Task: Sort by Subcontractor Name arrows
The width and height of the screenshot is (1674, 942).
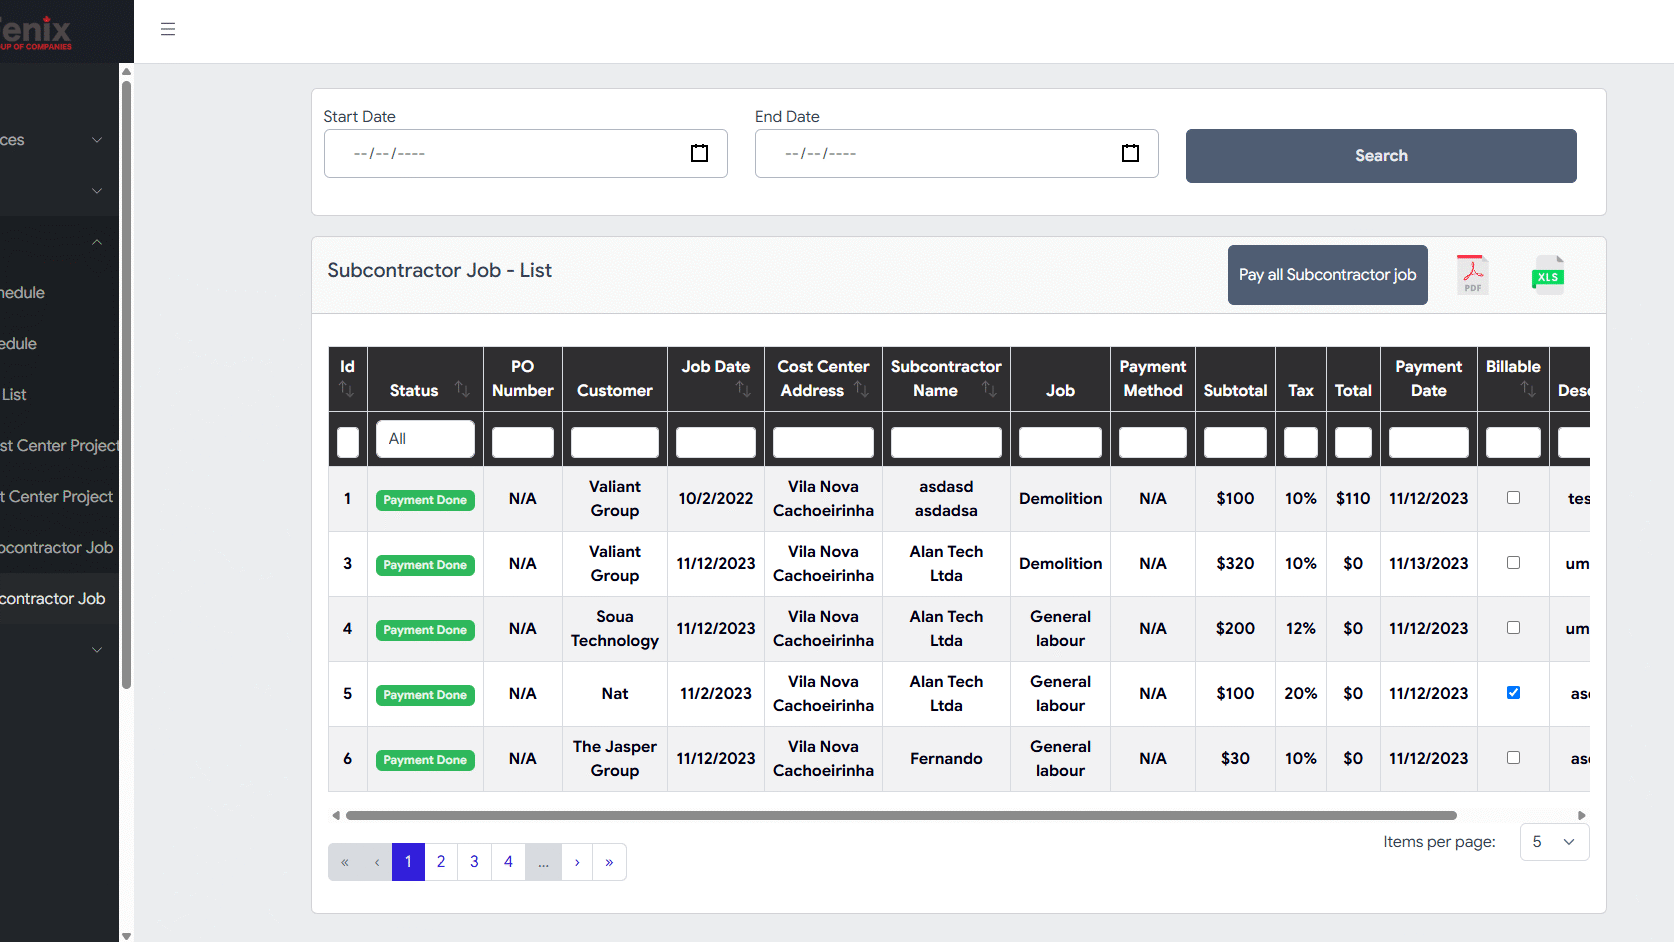Action: pos(989,389)
